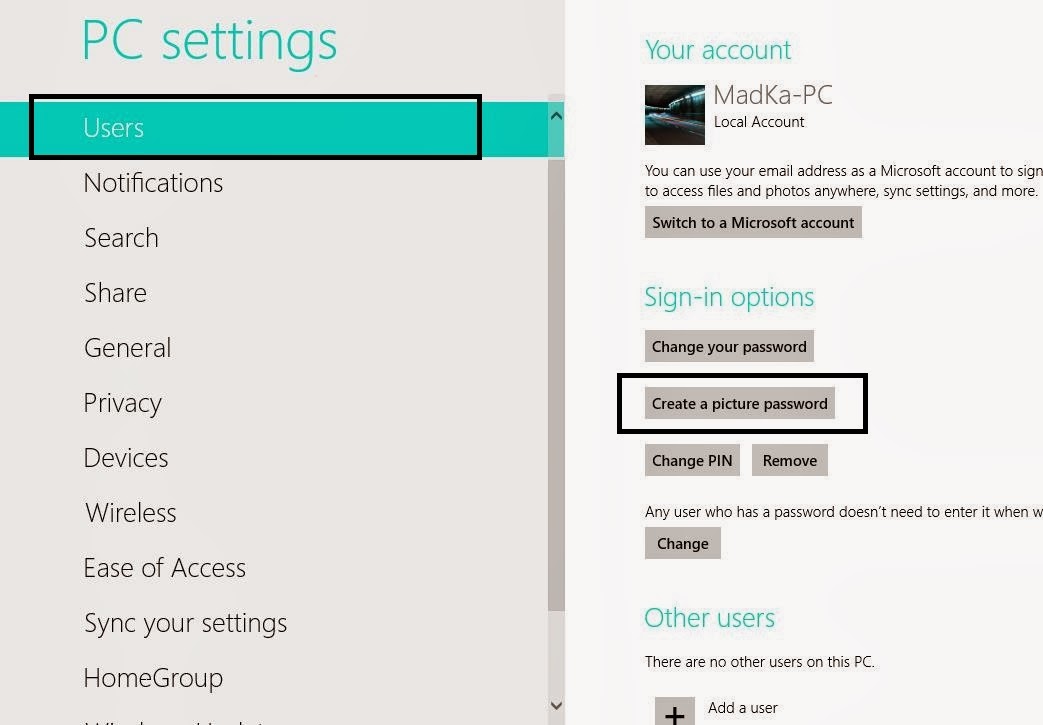Click Remove next to Change PIN
Screen dimensions: 1043x725
[789, 460]
